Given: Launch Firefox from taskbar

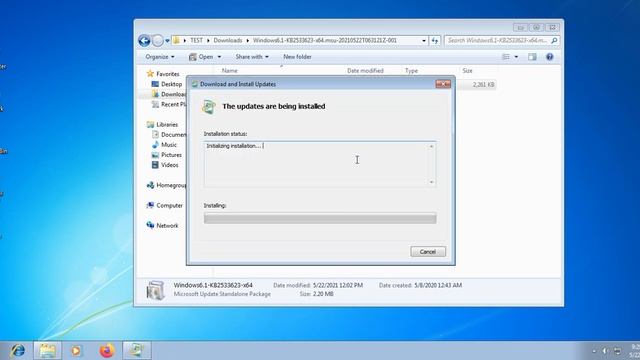Looking at the screenshot, I should (x=107, y=350).
